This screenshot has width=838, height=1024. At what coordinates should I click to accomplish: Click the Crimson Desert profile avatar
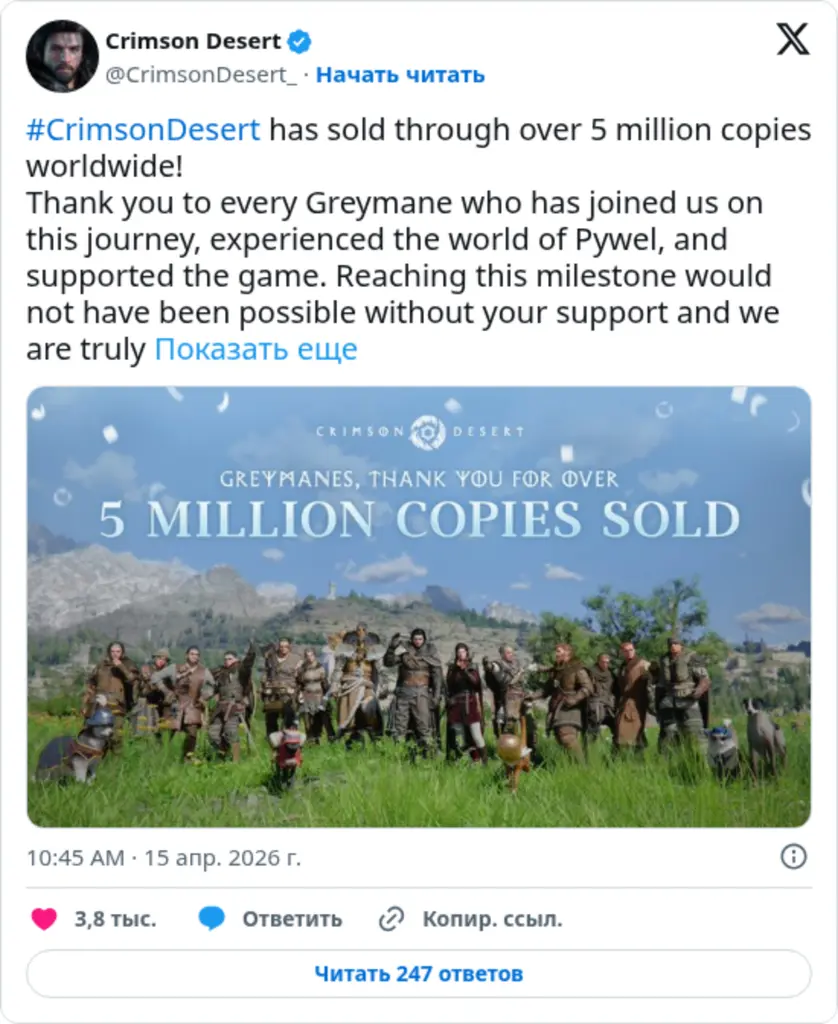[62, 58]
